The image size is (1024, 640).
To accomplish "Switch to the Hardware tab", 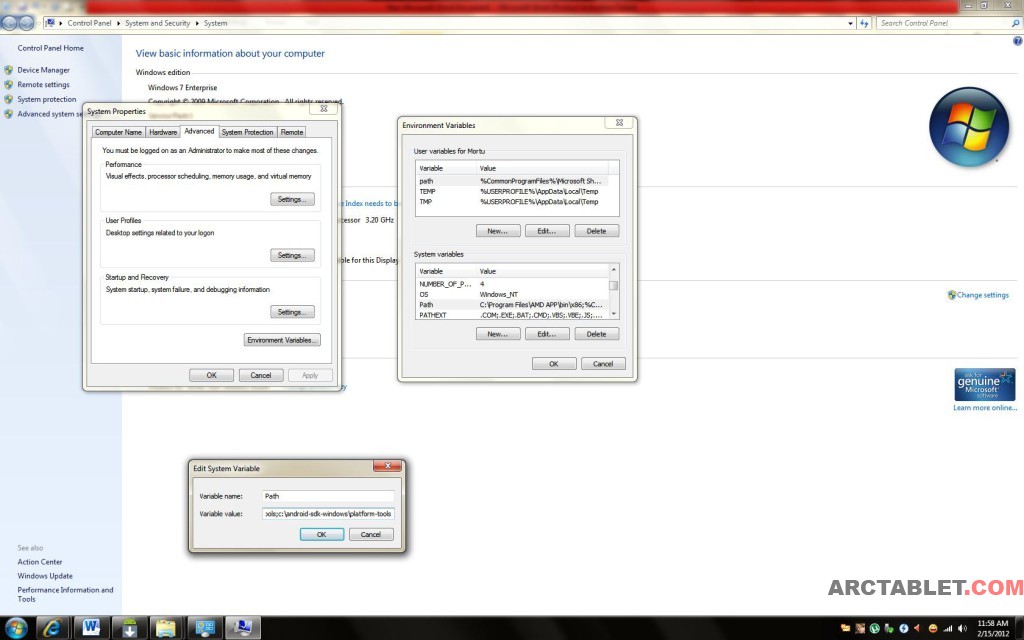I will tap(163, 132).
